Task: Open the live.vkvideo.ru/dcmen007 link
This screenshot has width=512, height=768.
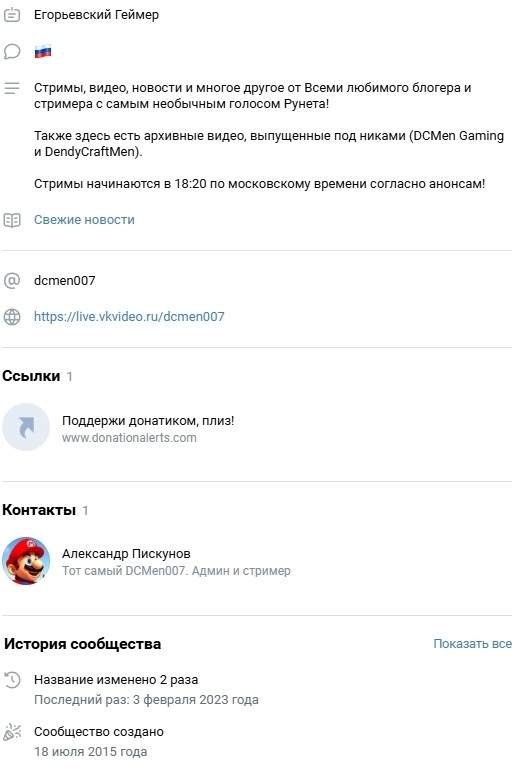Action: click(129, 316)
